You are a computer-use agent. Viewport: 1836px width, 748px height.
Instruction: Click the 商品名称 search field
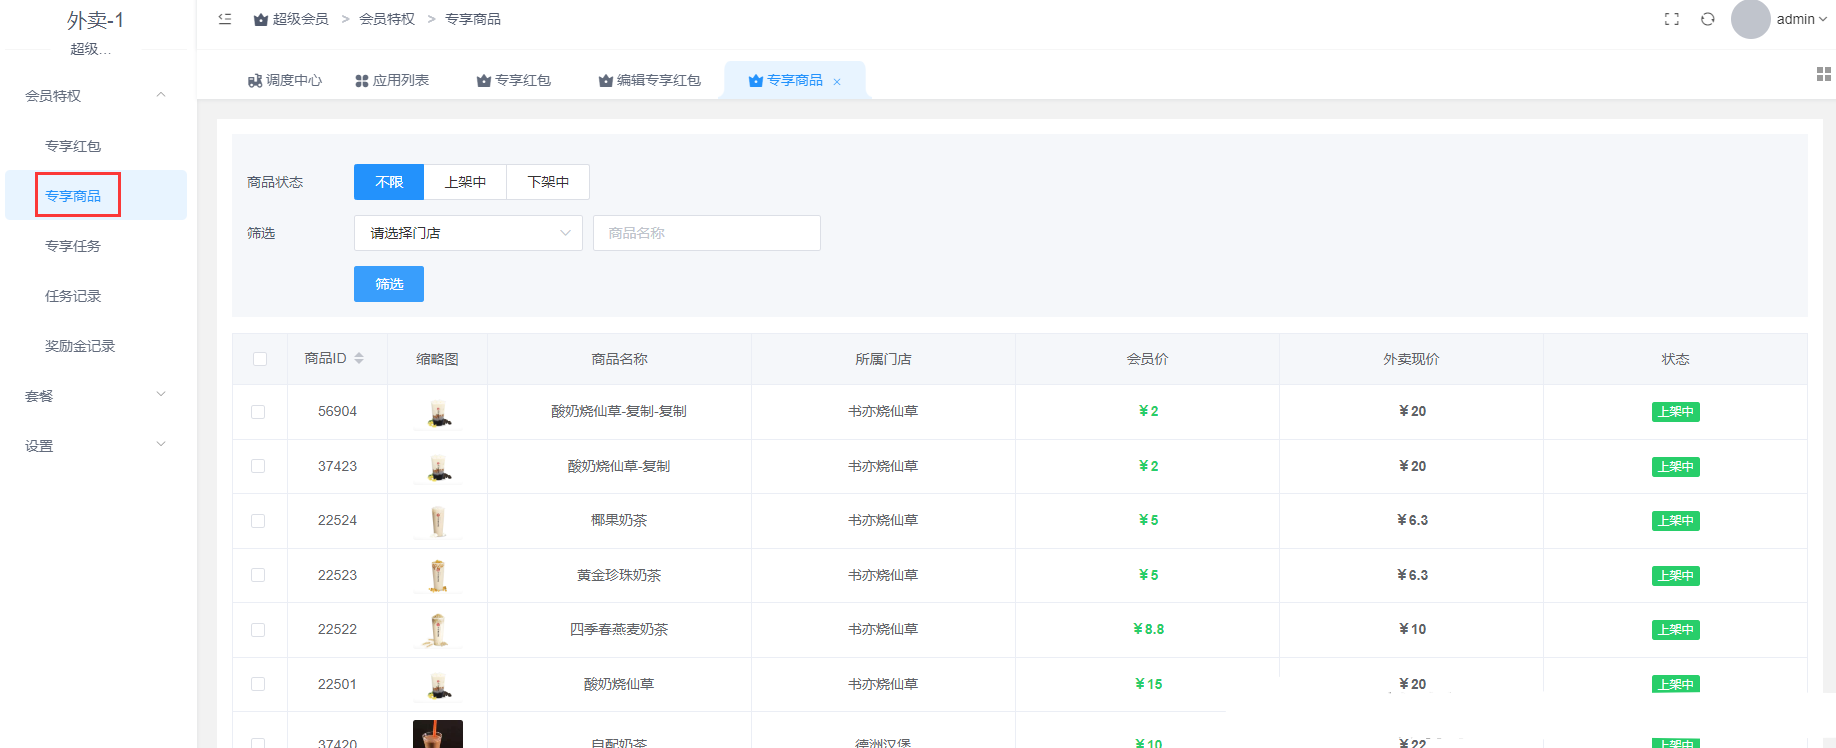(706, 233)
